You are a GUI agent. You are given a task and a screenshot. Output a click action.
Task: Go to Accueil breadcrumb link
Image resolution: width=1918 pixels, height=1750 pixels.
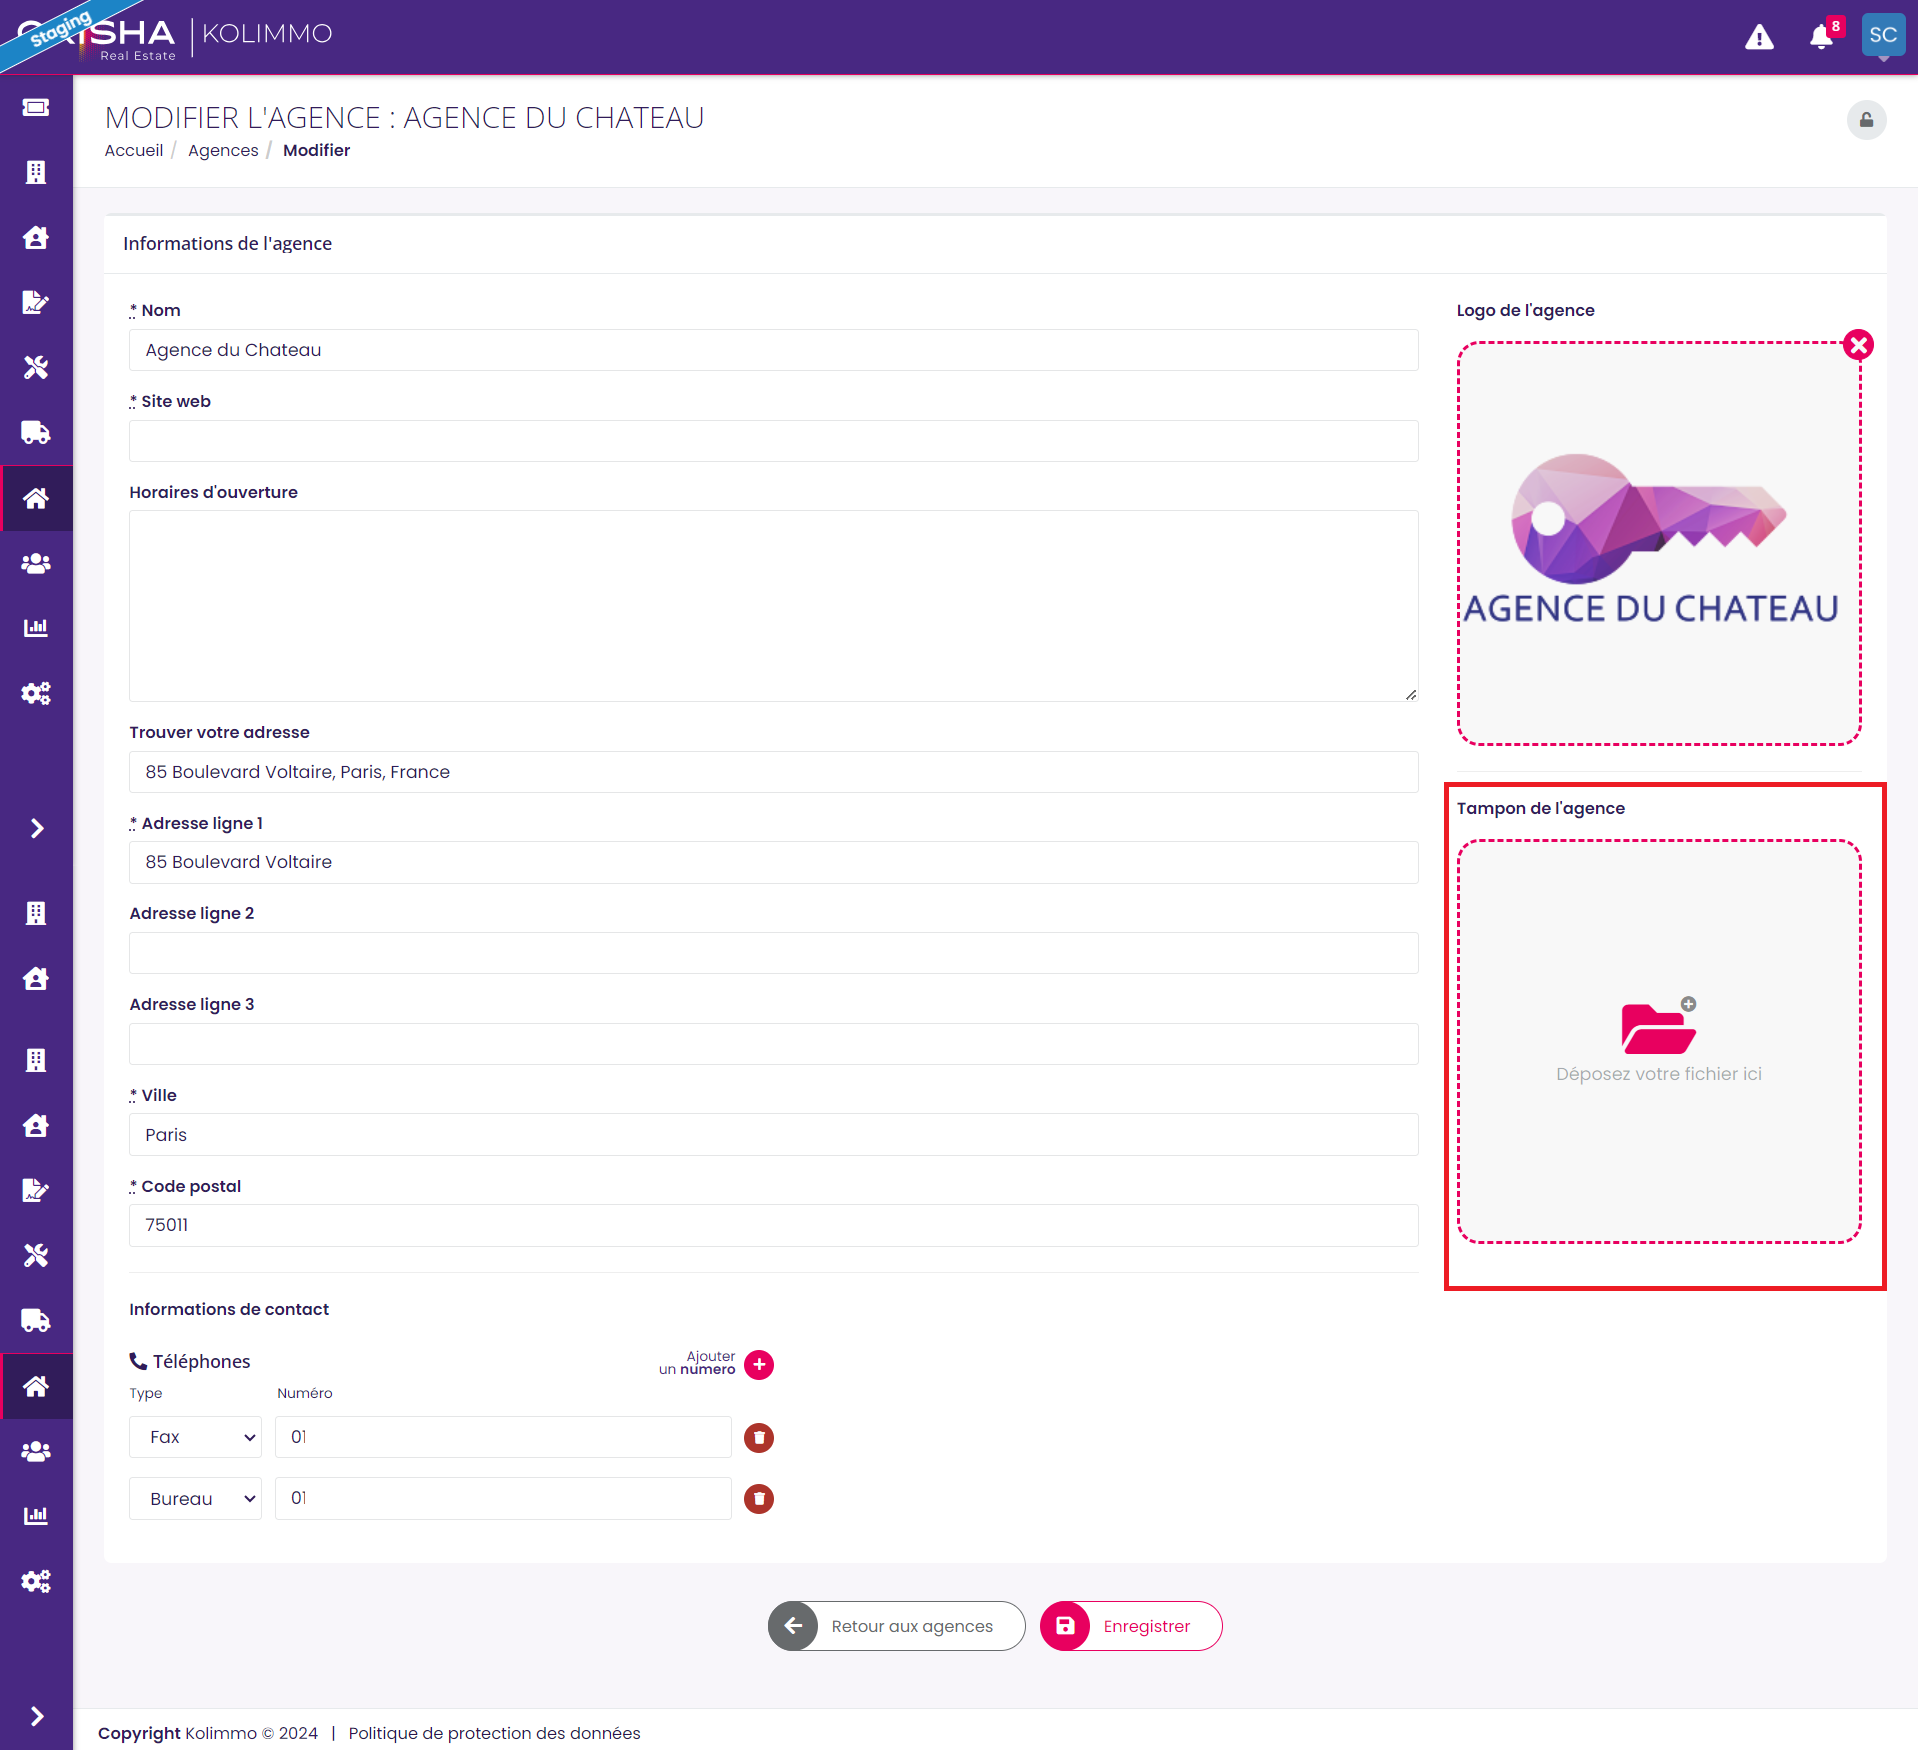pyautogui.click(x=134, y=150)
